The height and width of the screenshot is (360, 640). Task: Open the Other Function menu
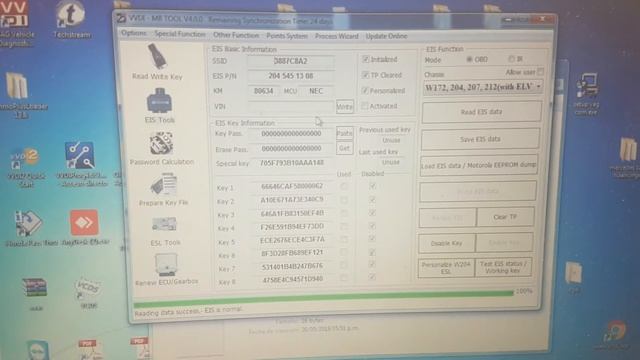point(236,35)
